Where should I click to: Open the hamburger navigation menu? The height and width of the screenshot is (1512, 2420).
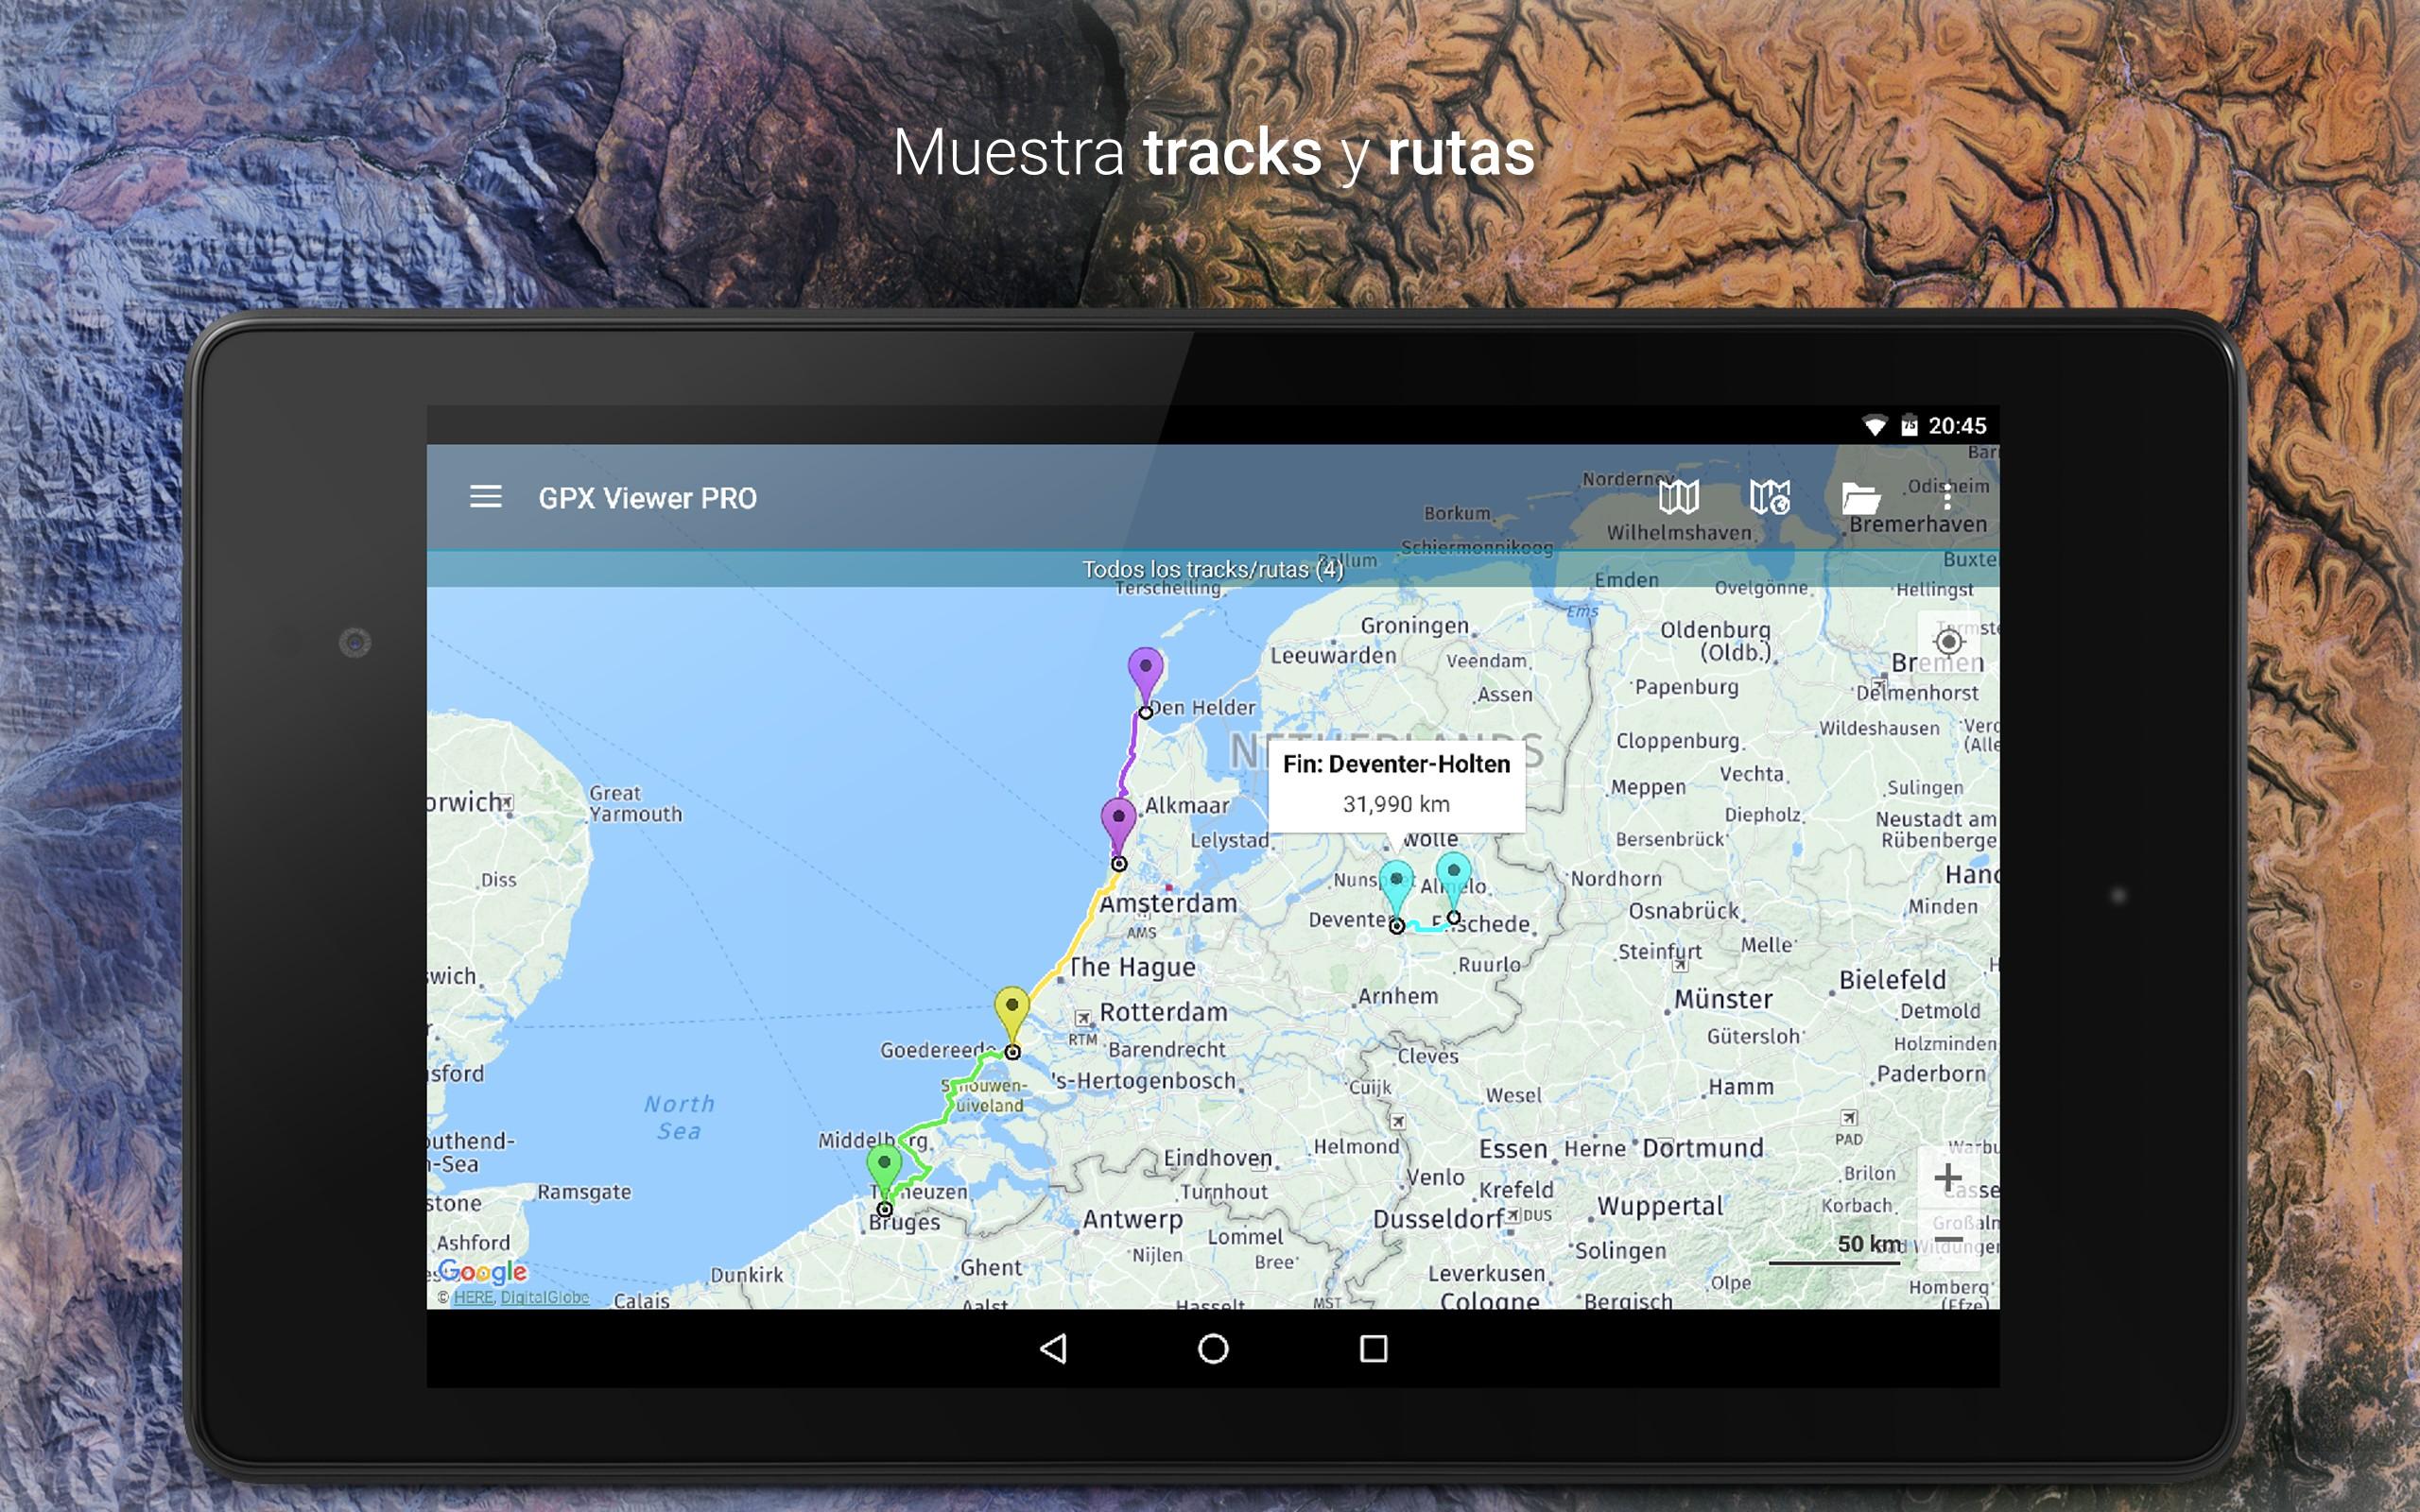tap(486, 497)
